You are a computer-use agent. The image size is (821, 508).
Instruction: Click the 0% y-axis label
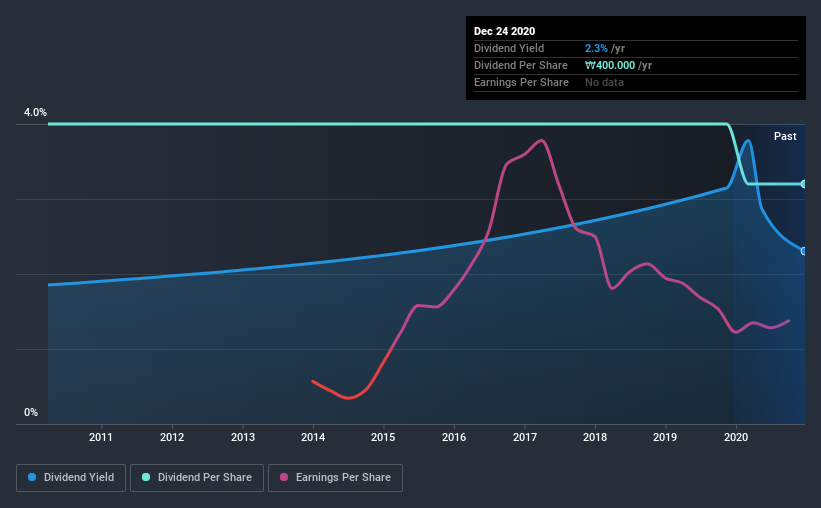pyautogui.click(x=31, y=412)
